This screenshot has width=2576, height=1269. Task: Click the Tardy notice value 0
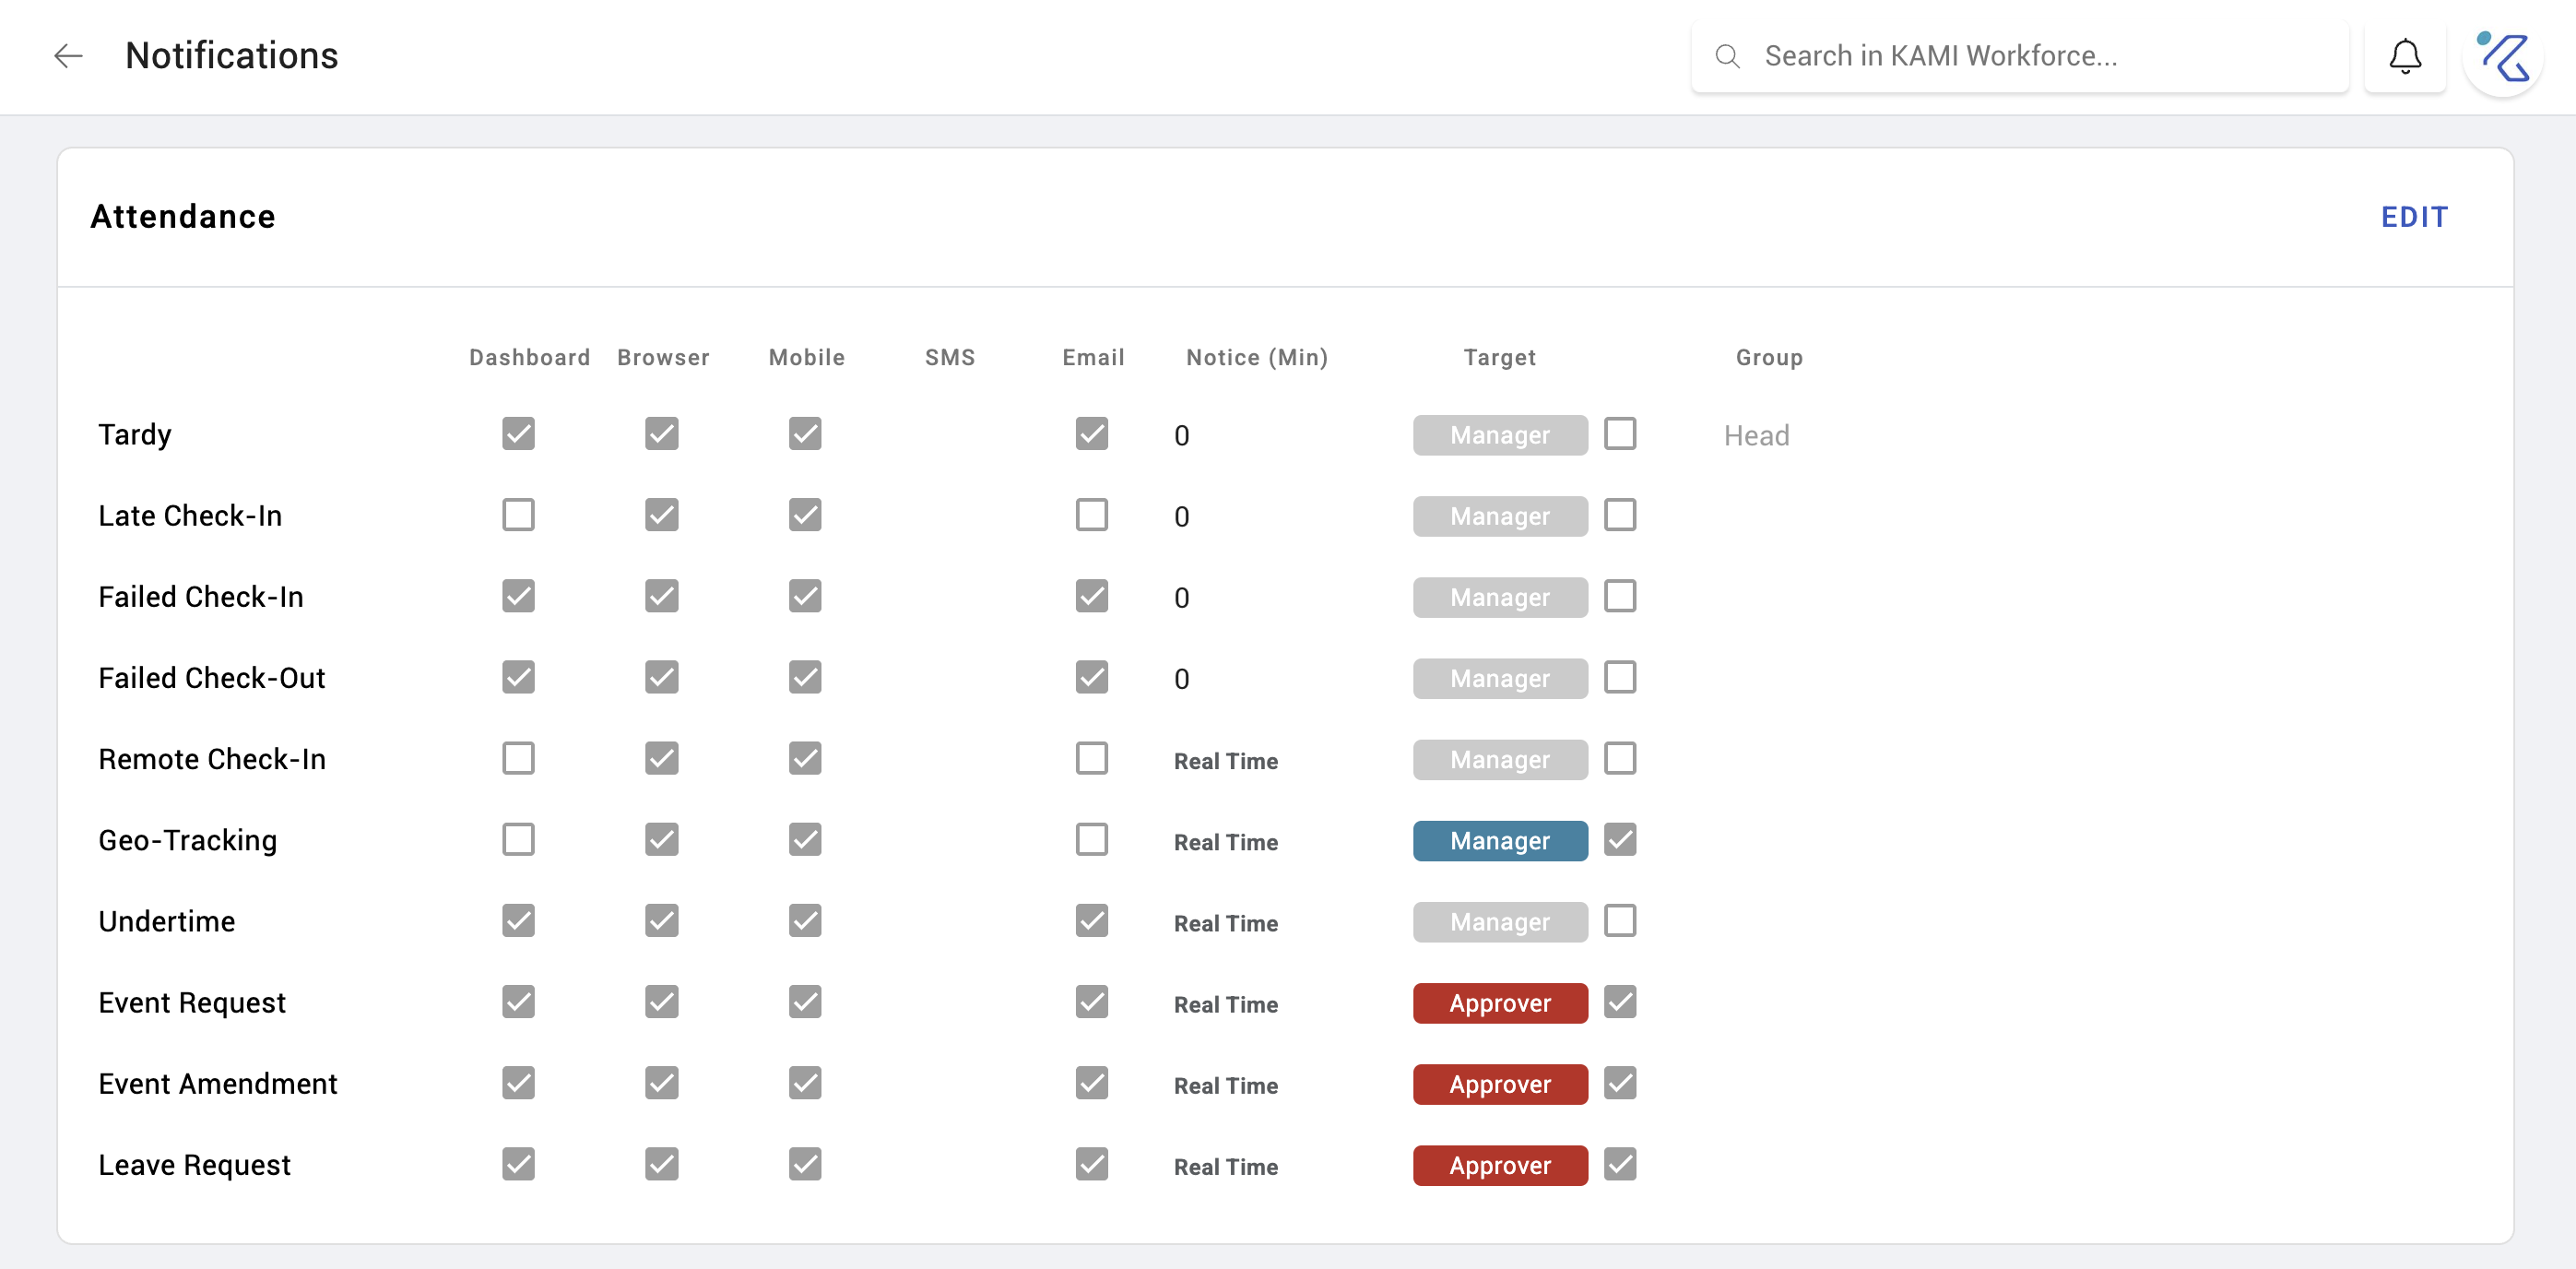(x=1182, y=436)
